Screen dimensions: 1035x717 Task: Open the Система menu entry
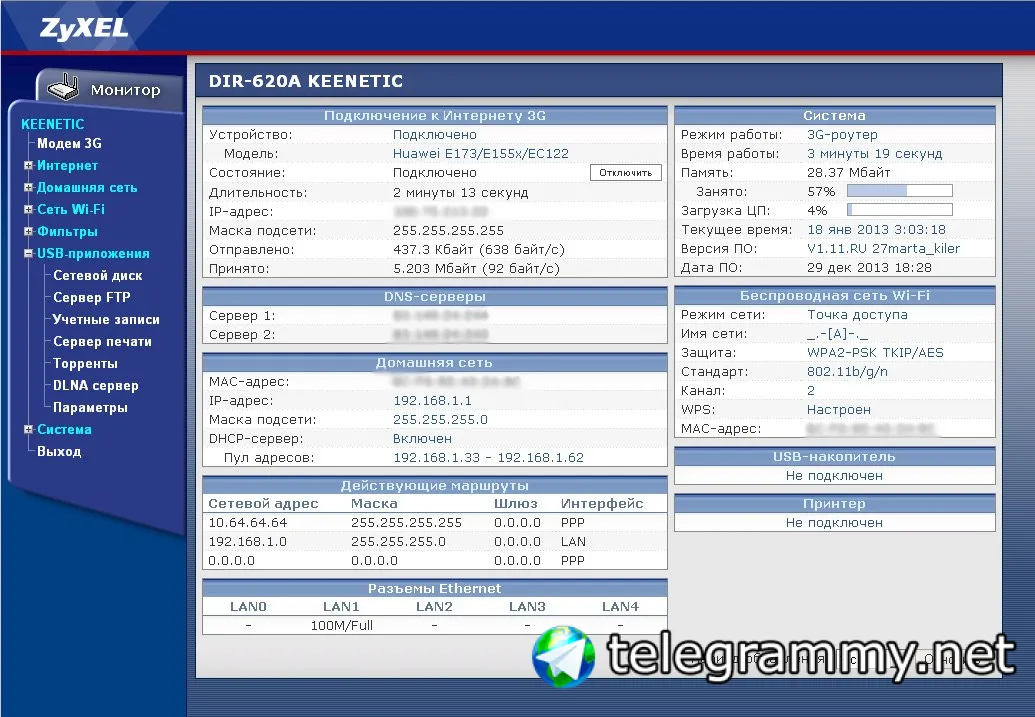click(x=64, y=429)
